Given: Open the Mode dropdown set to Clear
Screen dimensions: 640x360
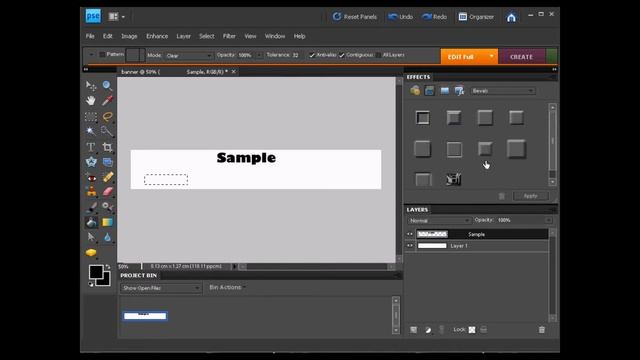Looking at the screenshot, I should click(x=189, y=56).
